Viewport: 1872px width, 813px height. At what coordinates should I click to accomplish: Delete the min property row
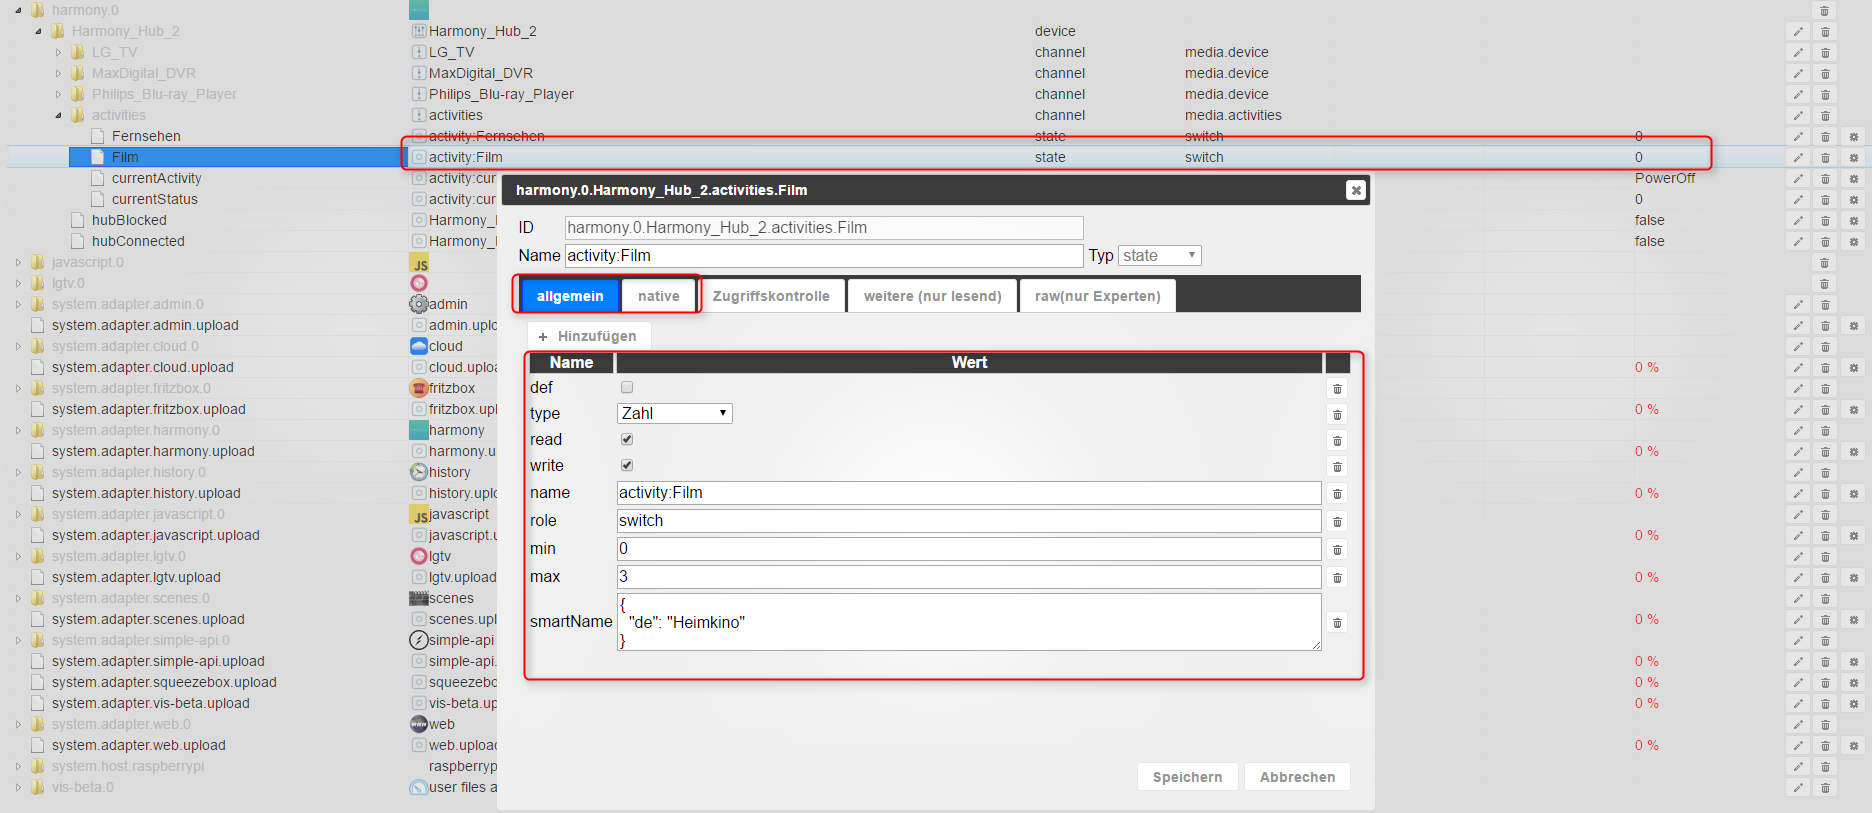[x=1337, y=549]
